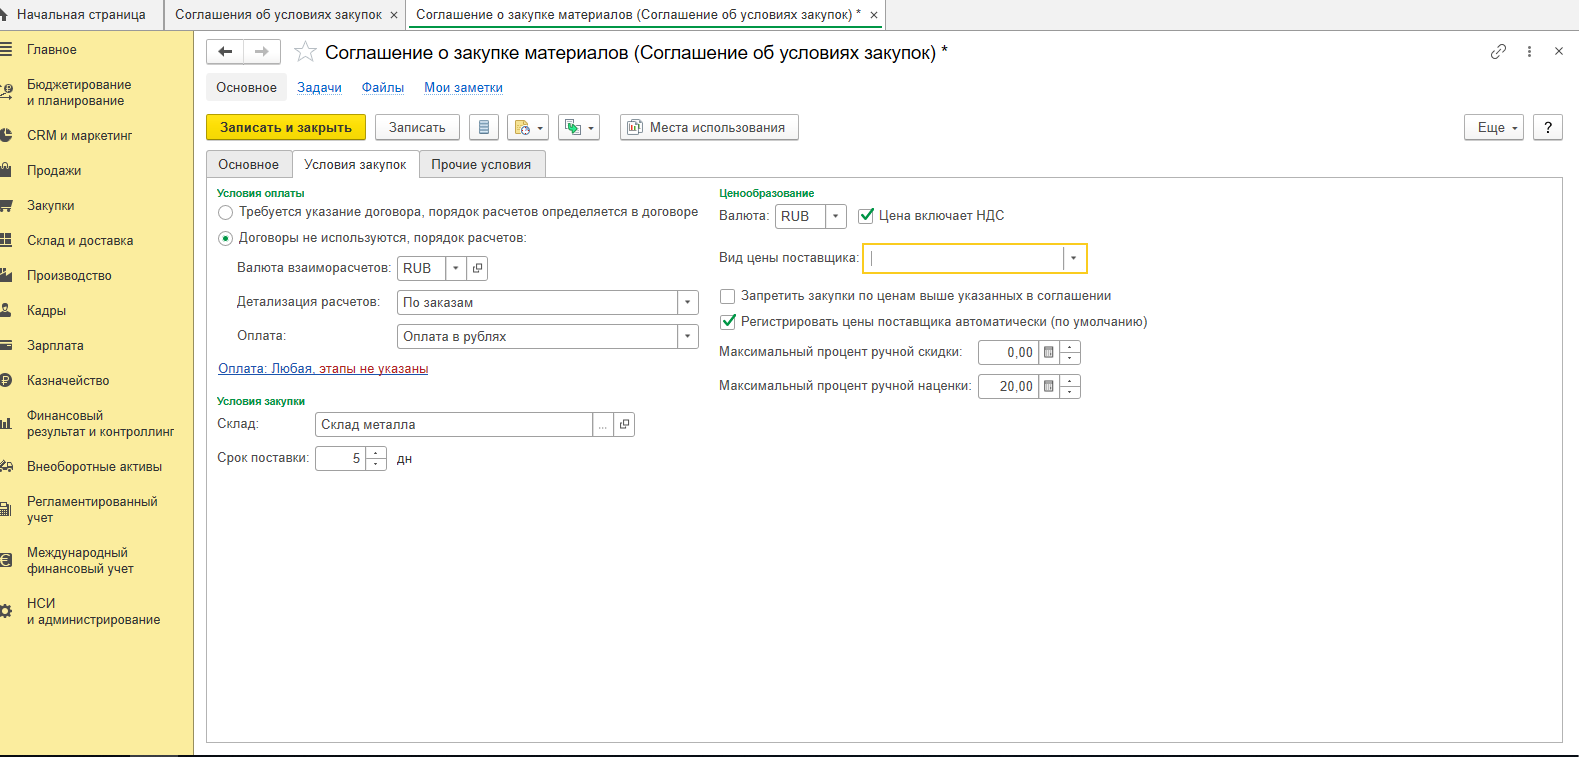Screen dimensions: 1579x757
Task: Open the Еще menu dropdown
Action: click(x=1494, y=127)
